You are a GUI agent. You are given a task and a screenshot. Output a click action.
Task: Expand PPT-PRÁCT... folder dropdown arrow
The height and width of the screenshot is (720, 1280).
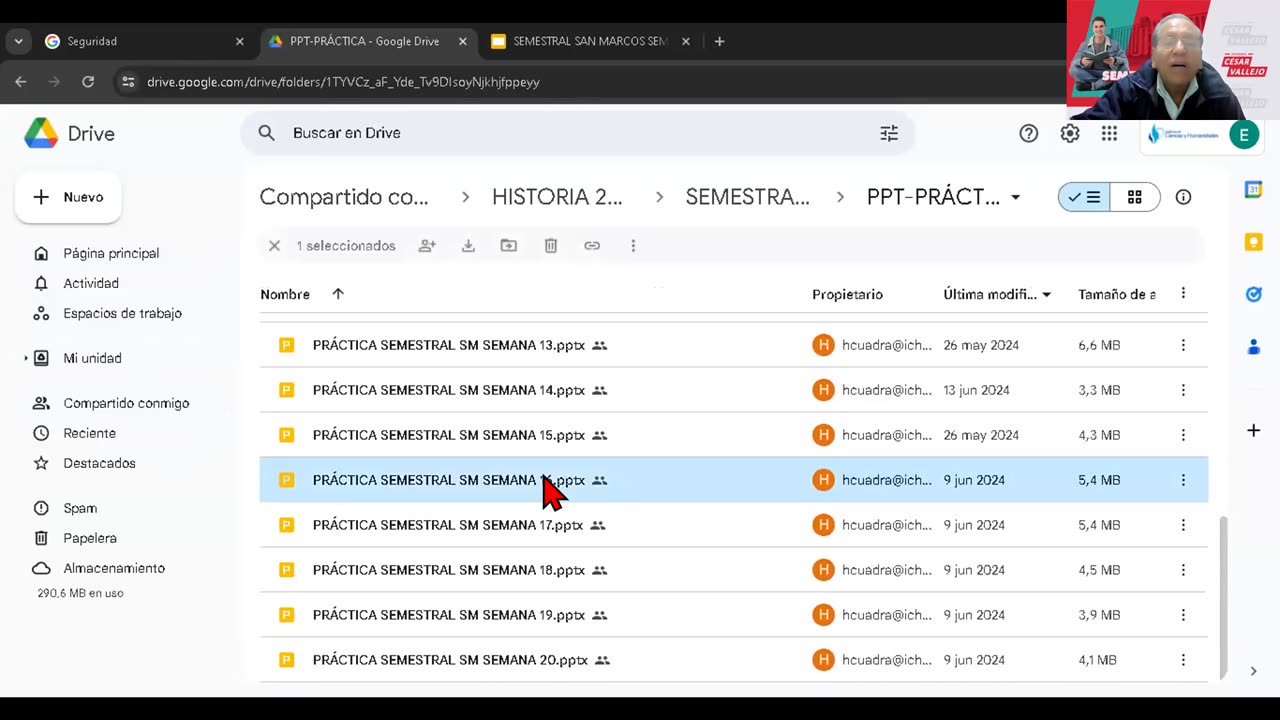click(1015, 197)
